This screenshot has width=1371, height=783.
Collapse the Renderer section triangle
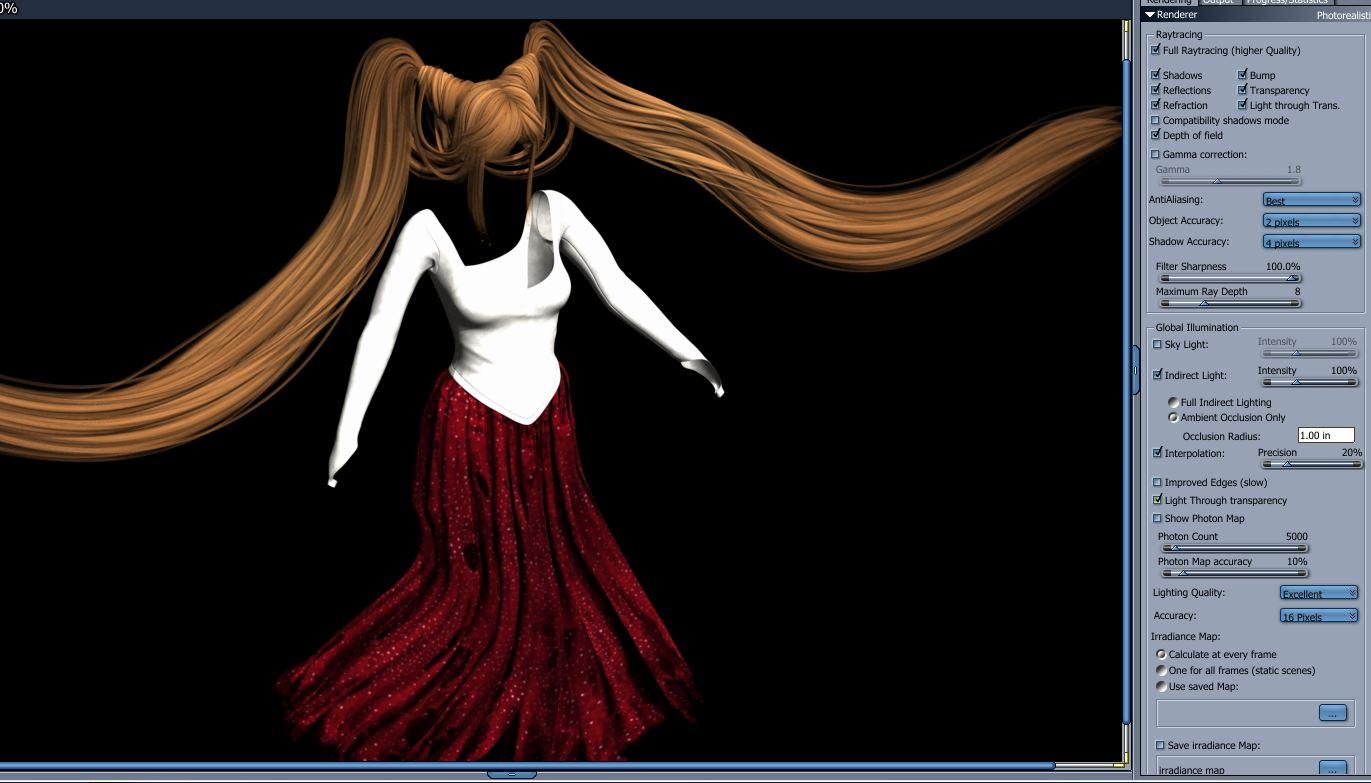pyautogui.click(x=1150, y=15)
